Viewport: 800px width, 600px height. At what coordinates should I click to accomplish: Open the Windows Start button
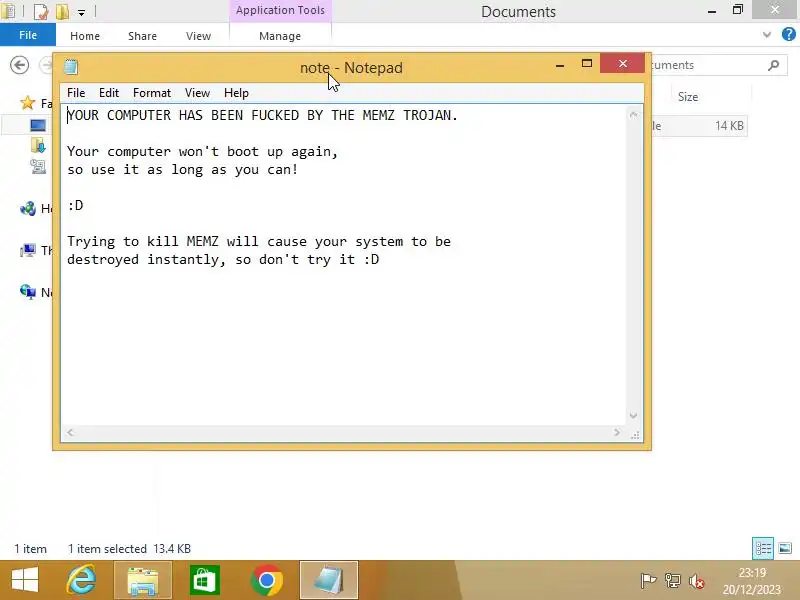pos(24,580)
